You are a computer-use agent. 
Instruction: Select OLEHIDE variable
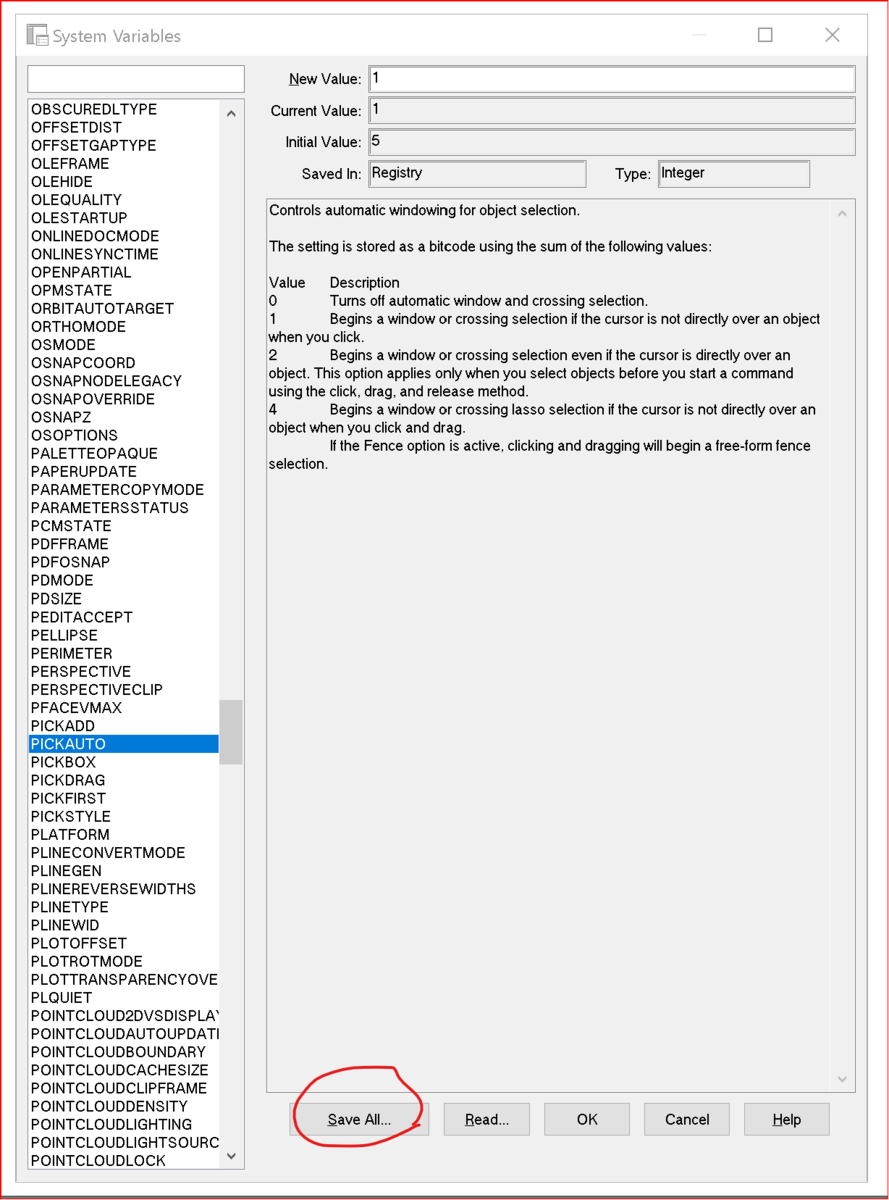[62, 181]
